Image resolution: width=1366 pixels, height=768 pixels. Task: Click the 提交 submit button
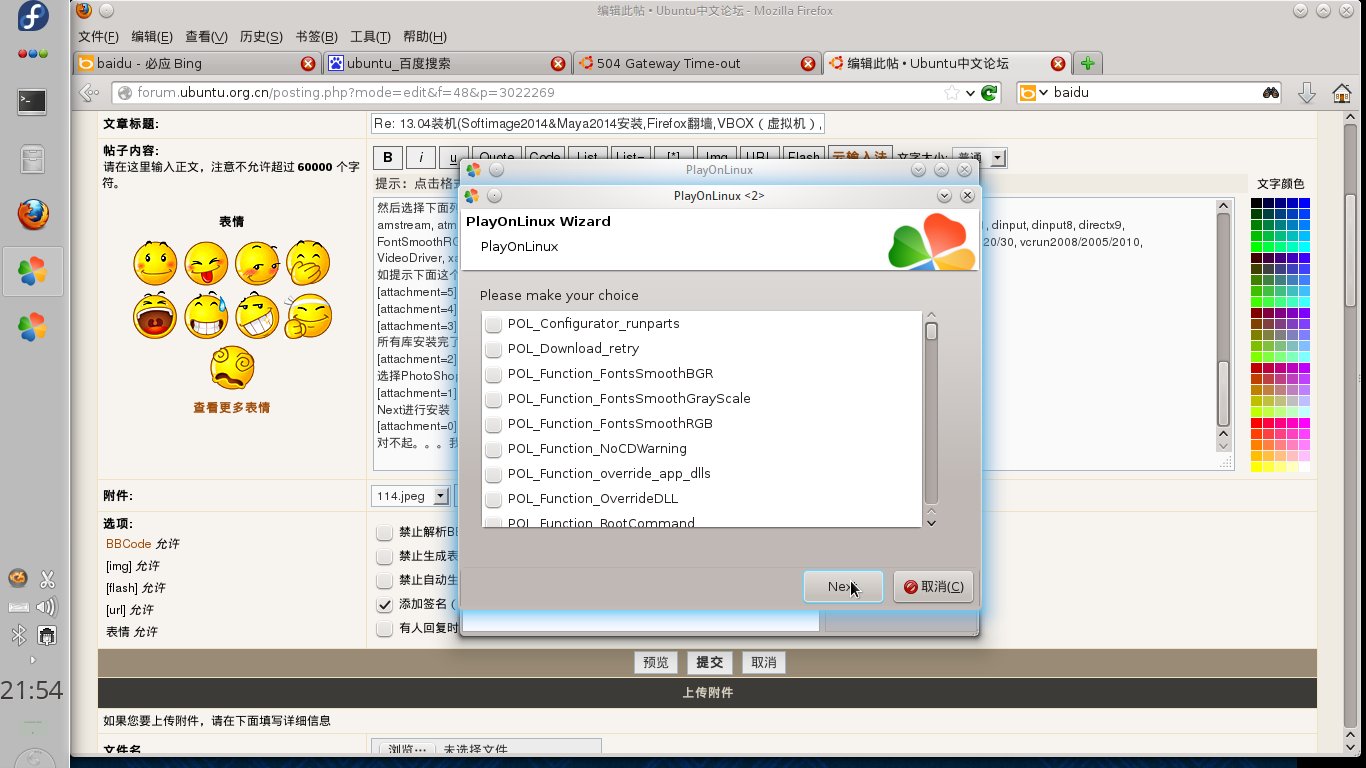pyautogui.click(x=710, y=662)
